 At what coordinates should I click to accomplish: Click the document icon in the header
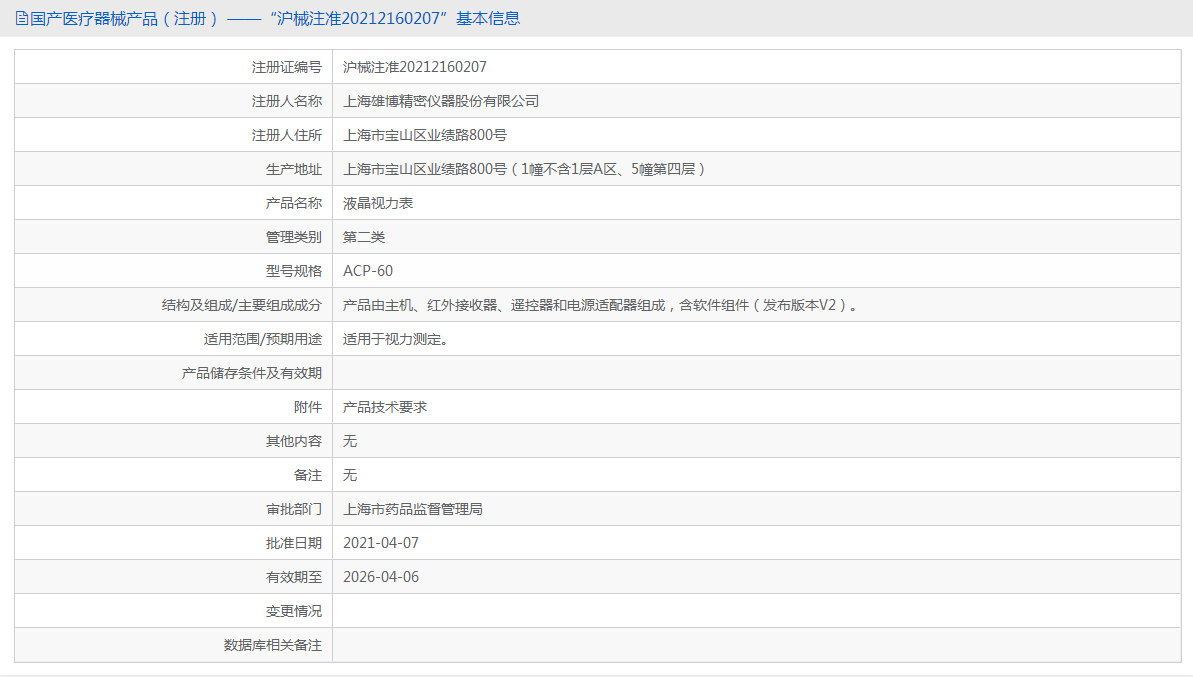point(21,18)
